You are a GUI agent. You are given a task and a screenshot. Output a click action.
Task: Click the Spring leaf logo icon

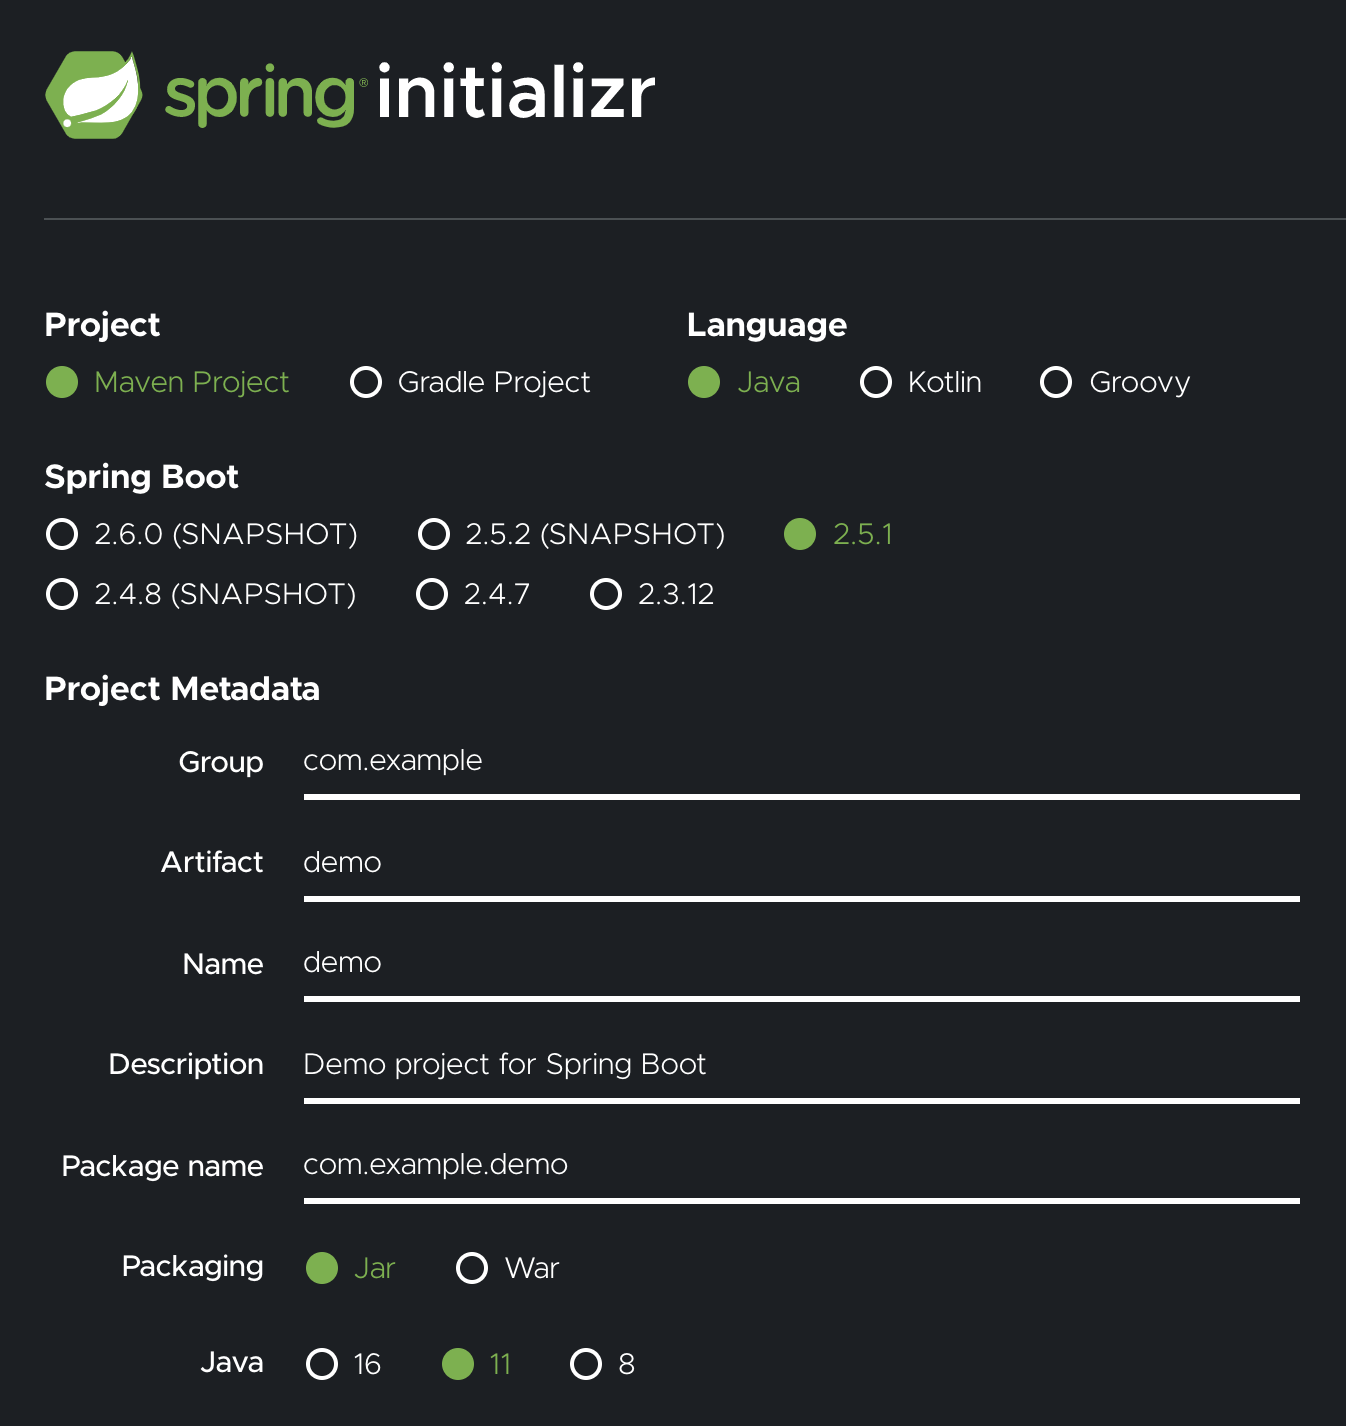[x=93, y=95]
